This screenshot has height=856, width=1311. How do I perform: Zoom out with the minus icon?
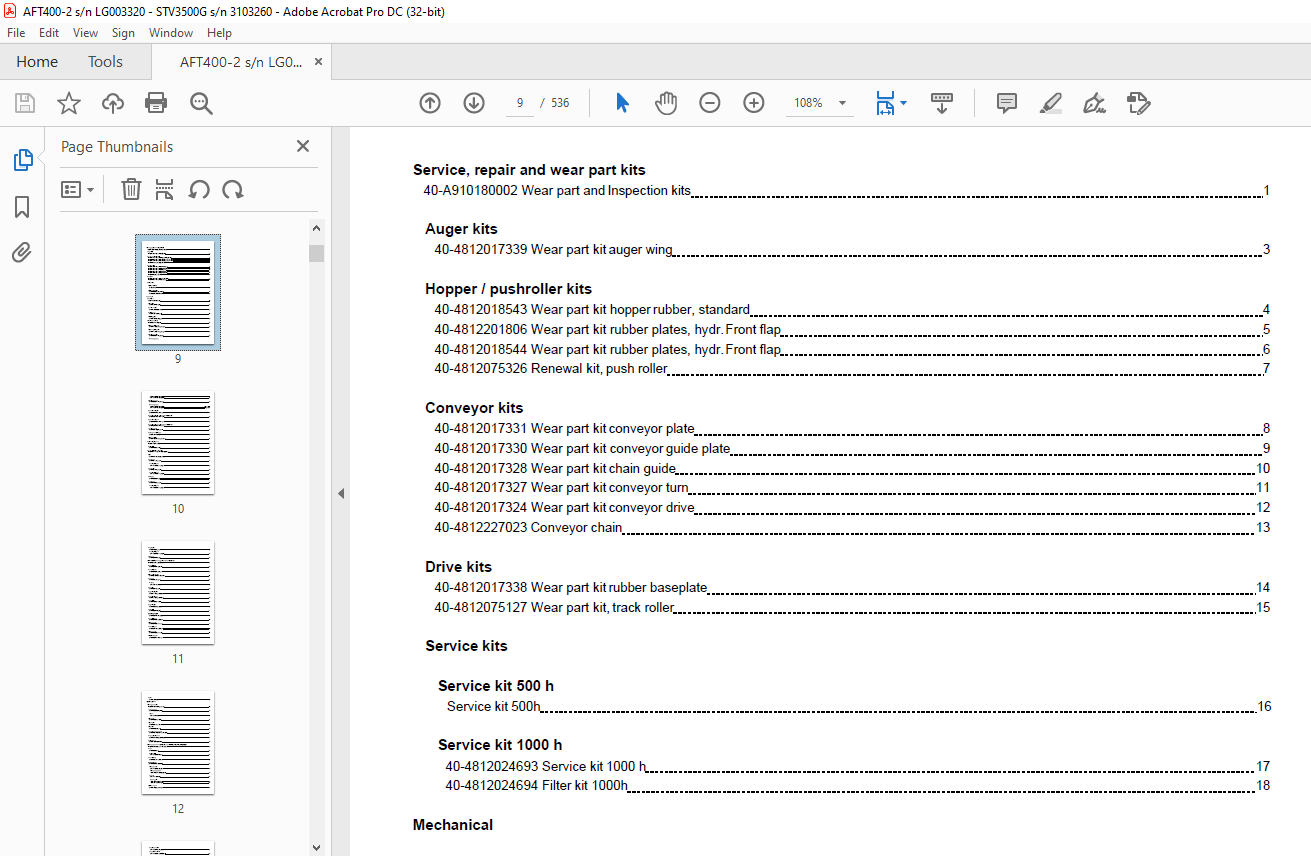(x=710, y=103)
